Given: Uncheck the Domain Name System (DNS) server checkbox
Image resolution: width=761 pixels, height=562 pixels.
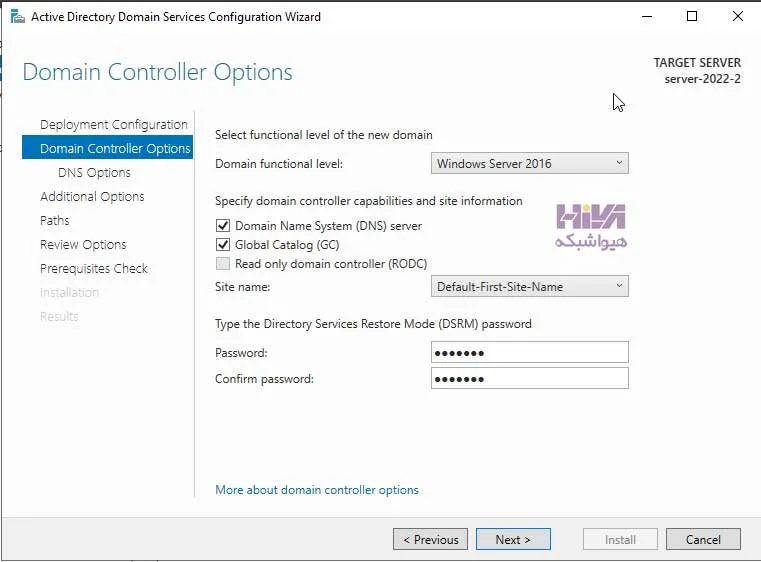Looking at the screenshot, I should (x=223, y=226).
